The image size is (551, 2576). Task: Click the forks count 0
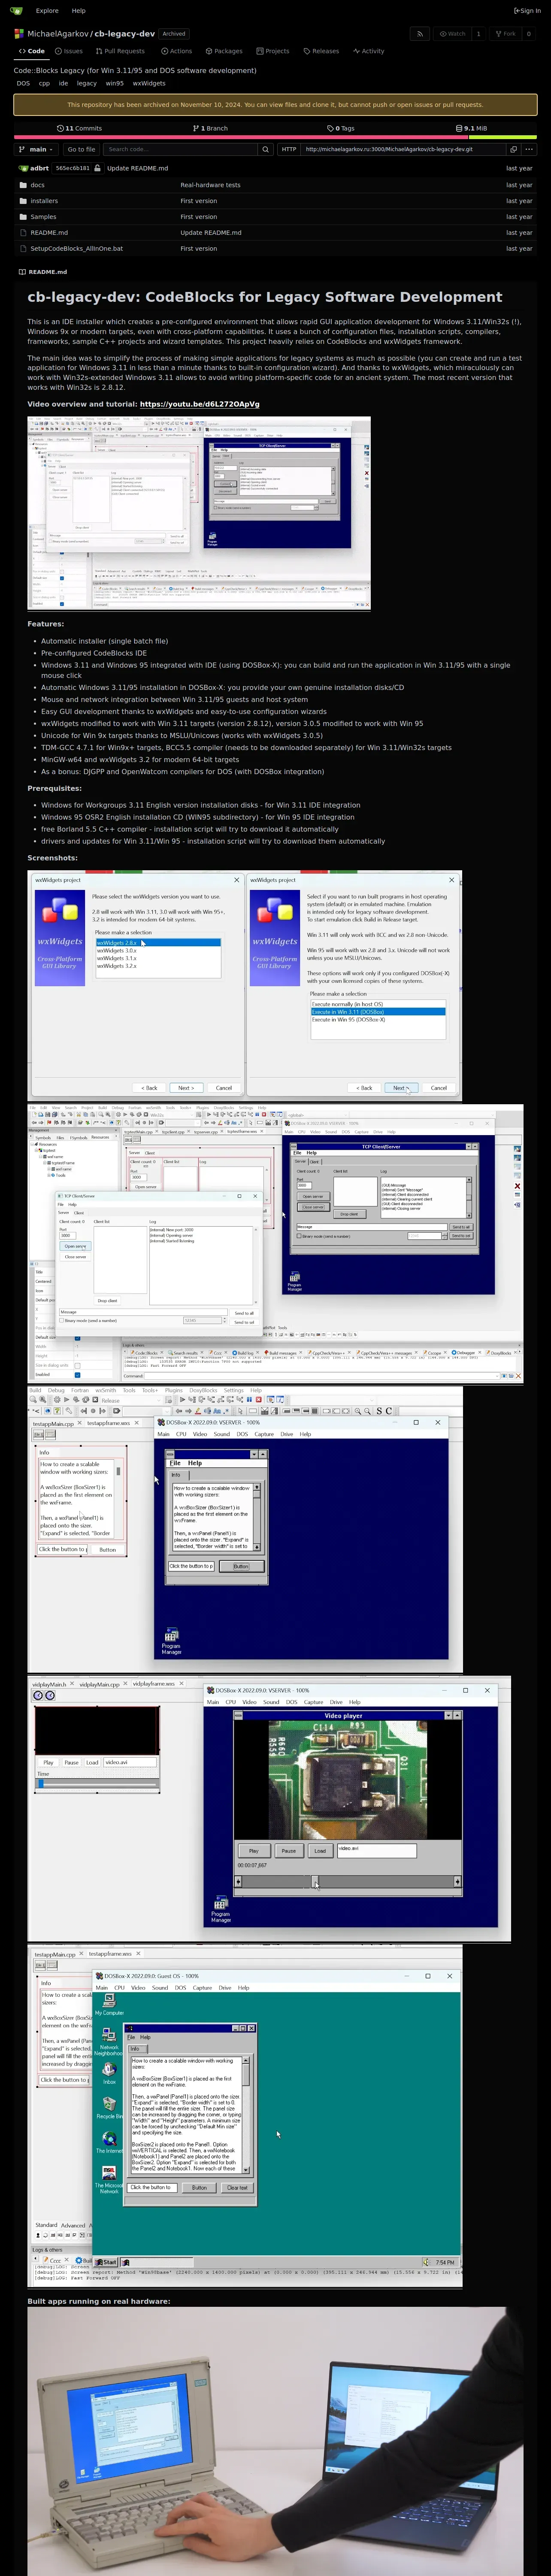(x=529, y=33)
